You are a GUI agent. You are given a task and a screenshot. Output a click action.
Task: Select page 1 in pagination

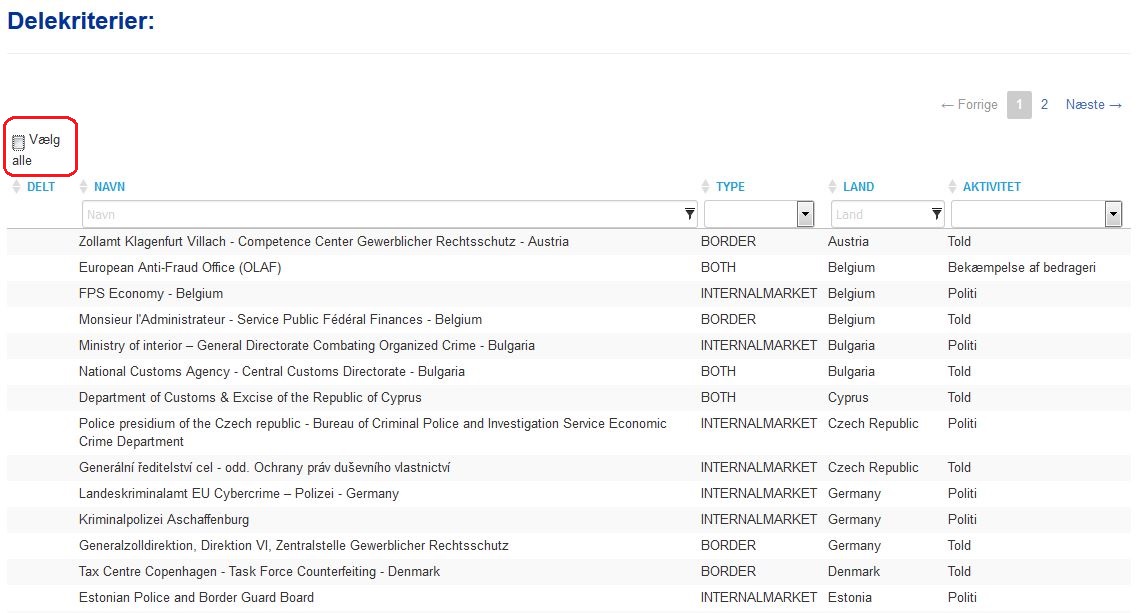click(1019, 105)
